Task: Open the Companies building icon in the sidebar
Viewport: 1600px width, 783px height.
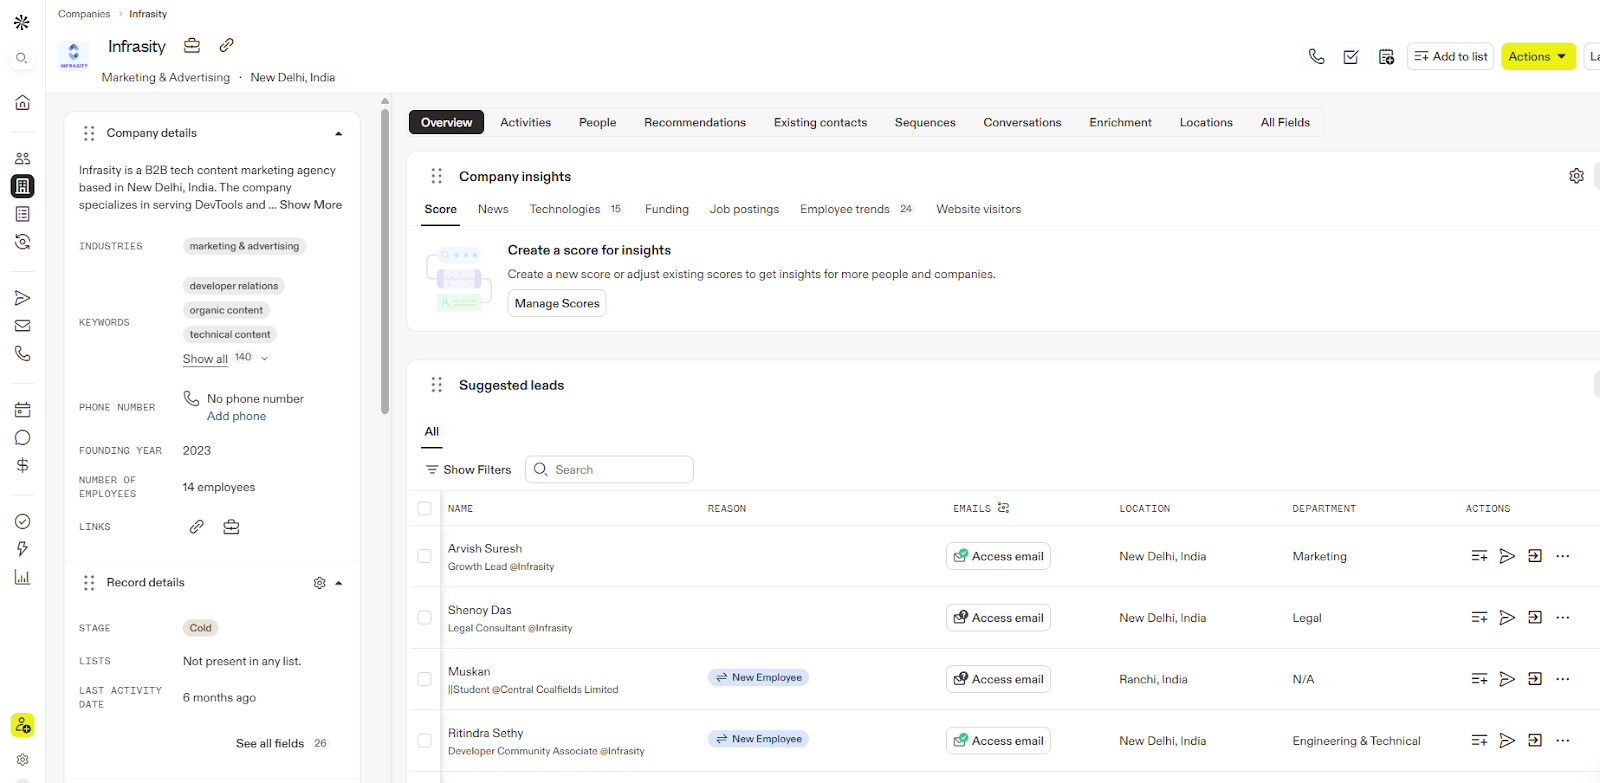Action: click(x=22, y=186)
